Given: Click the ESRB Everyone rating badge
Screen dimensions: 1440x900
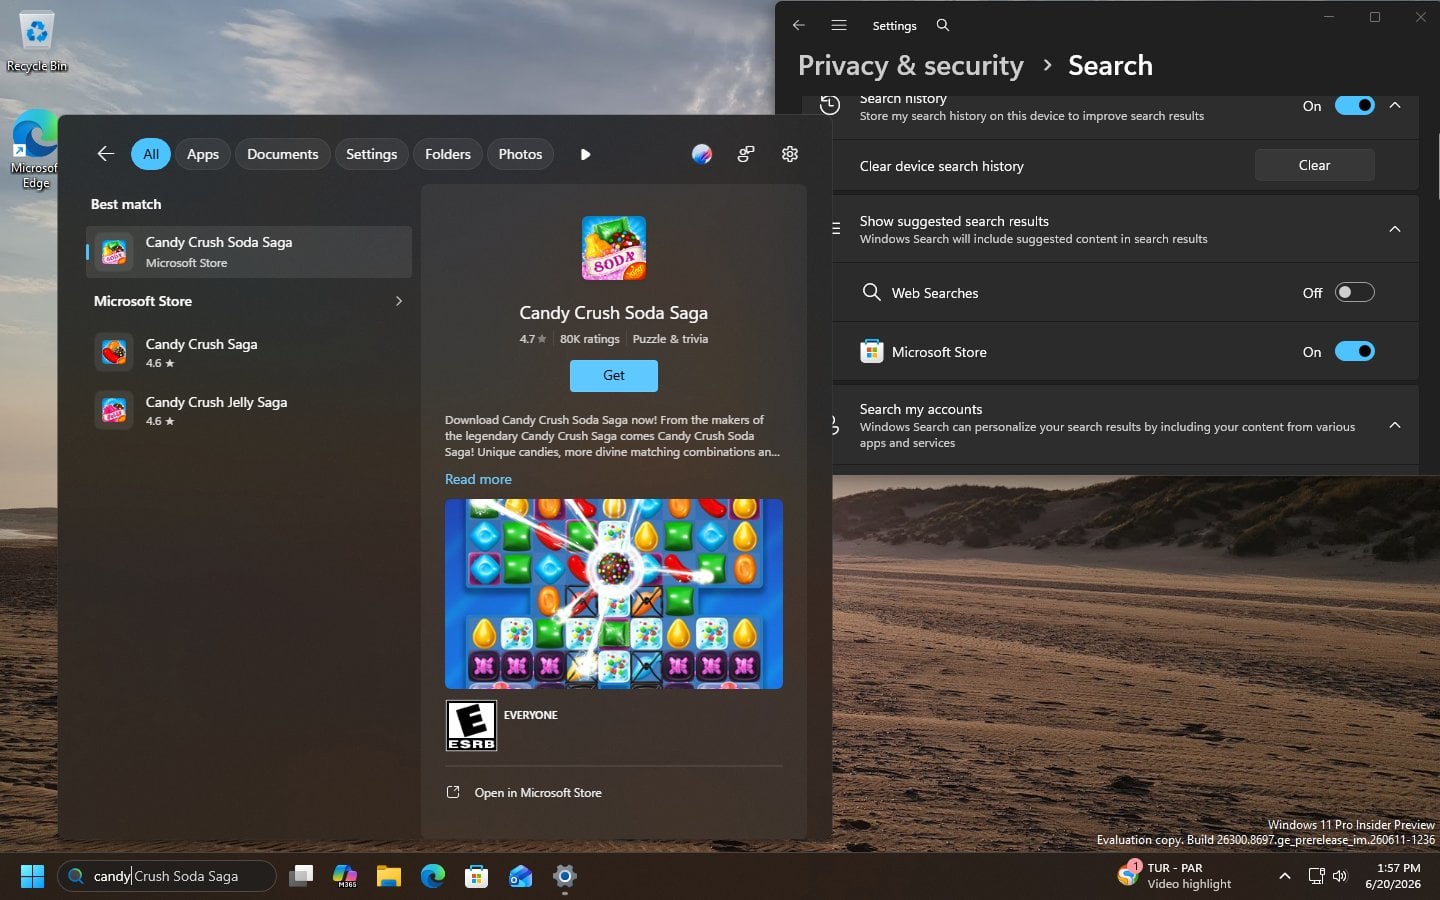Looking at the screenshot, I should click(x=471, y=726).
